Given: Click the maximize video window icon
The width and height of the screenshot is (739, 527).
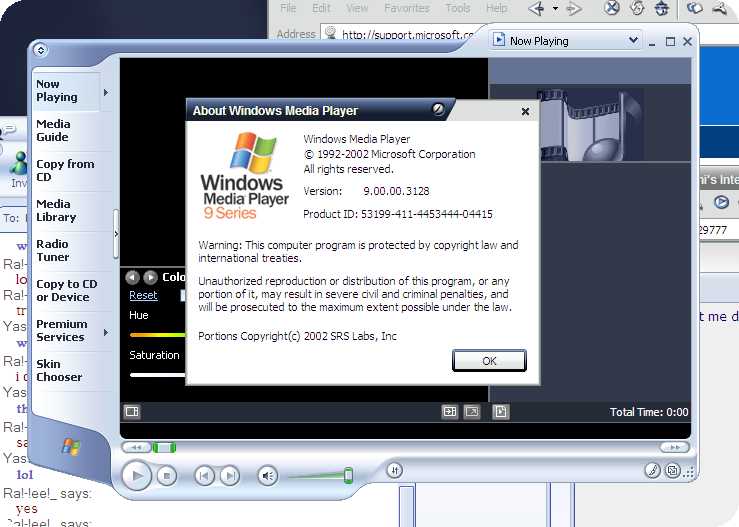Looking at the screenshot, I should tap(450, 412).
